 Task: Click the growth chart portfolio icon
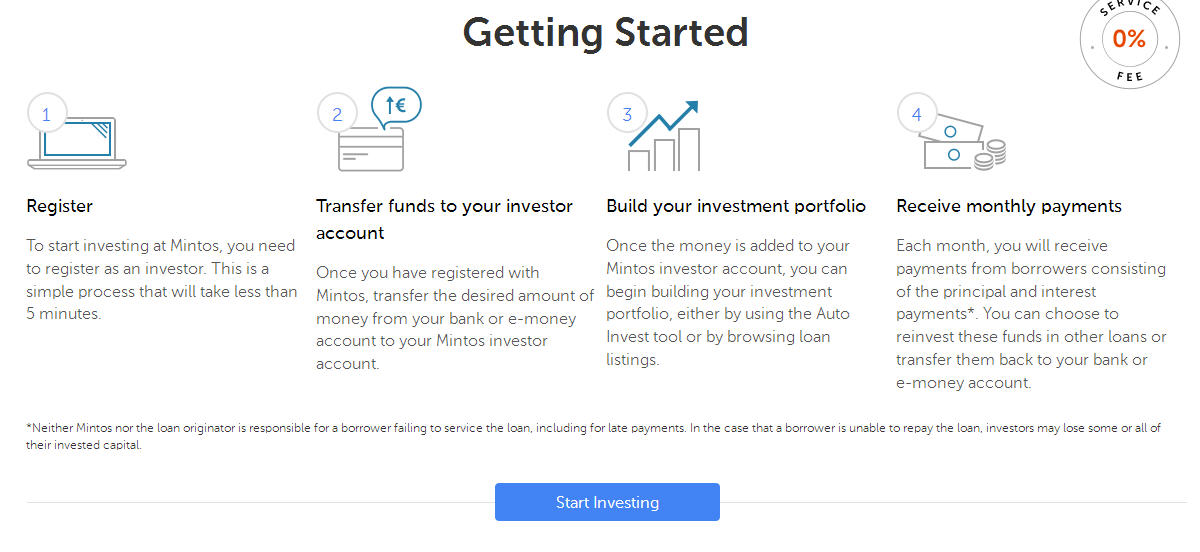[x=664, y=135]
